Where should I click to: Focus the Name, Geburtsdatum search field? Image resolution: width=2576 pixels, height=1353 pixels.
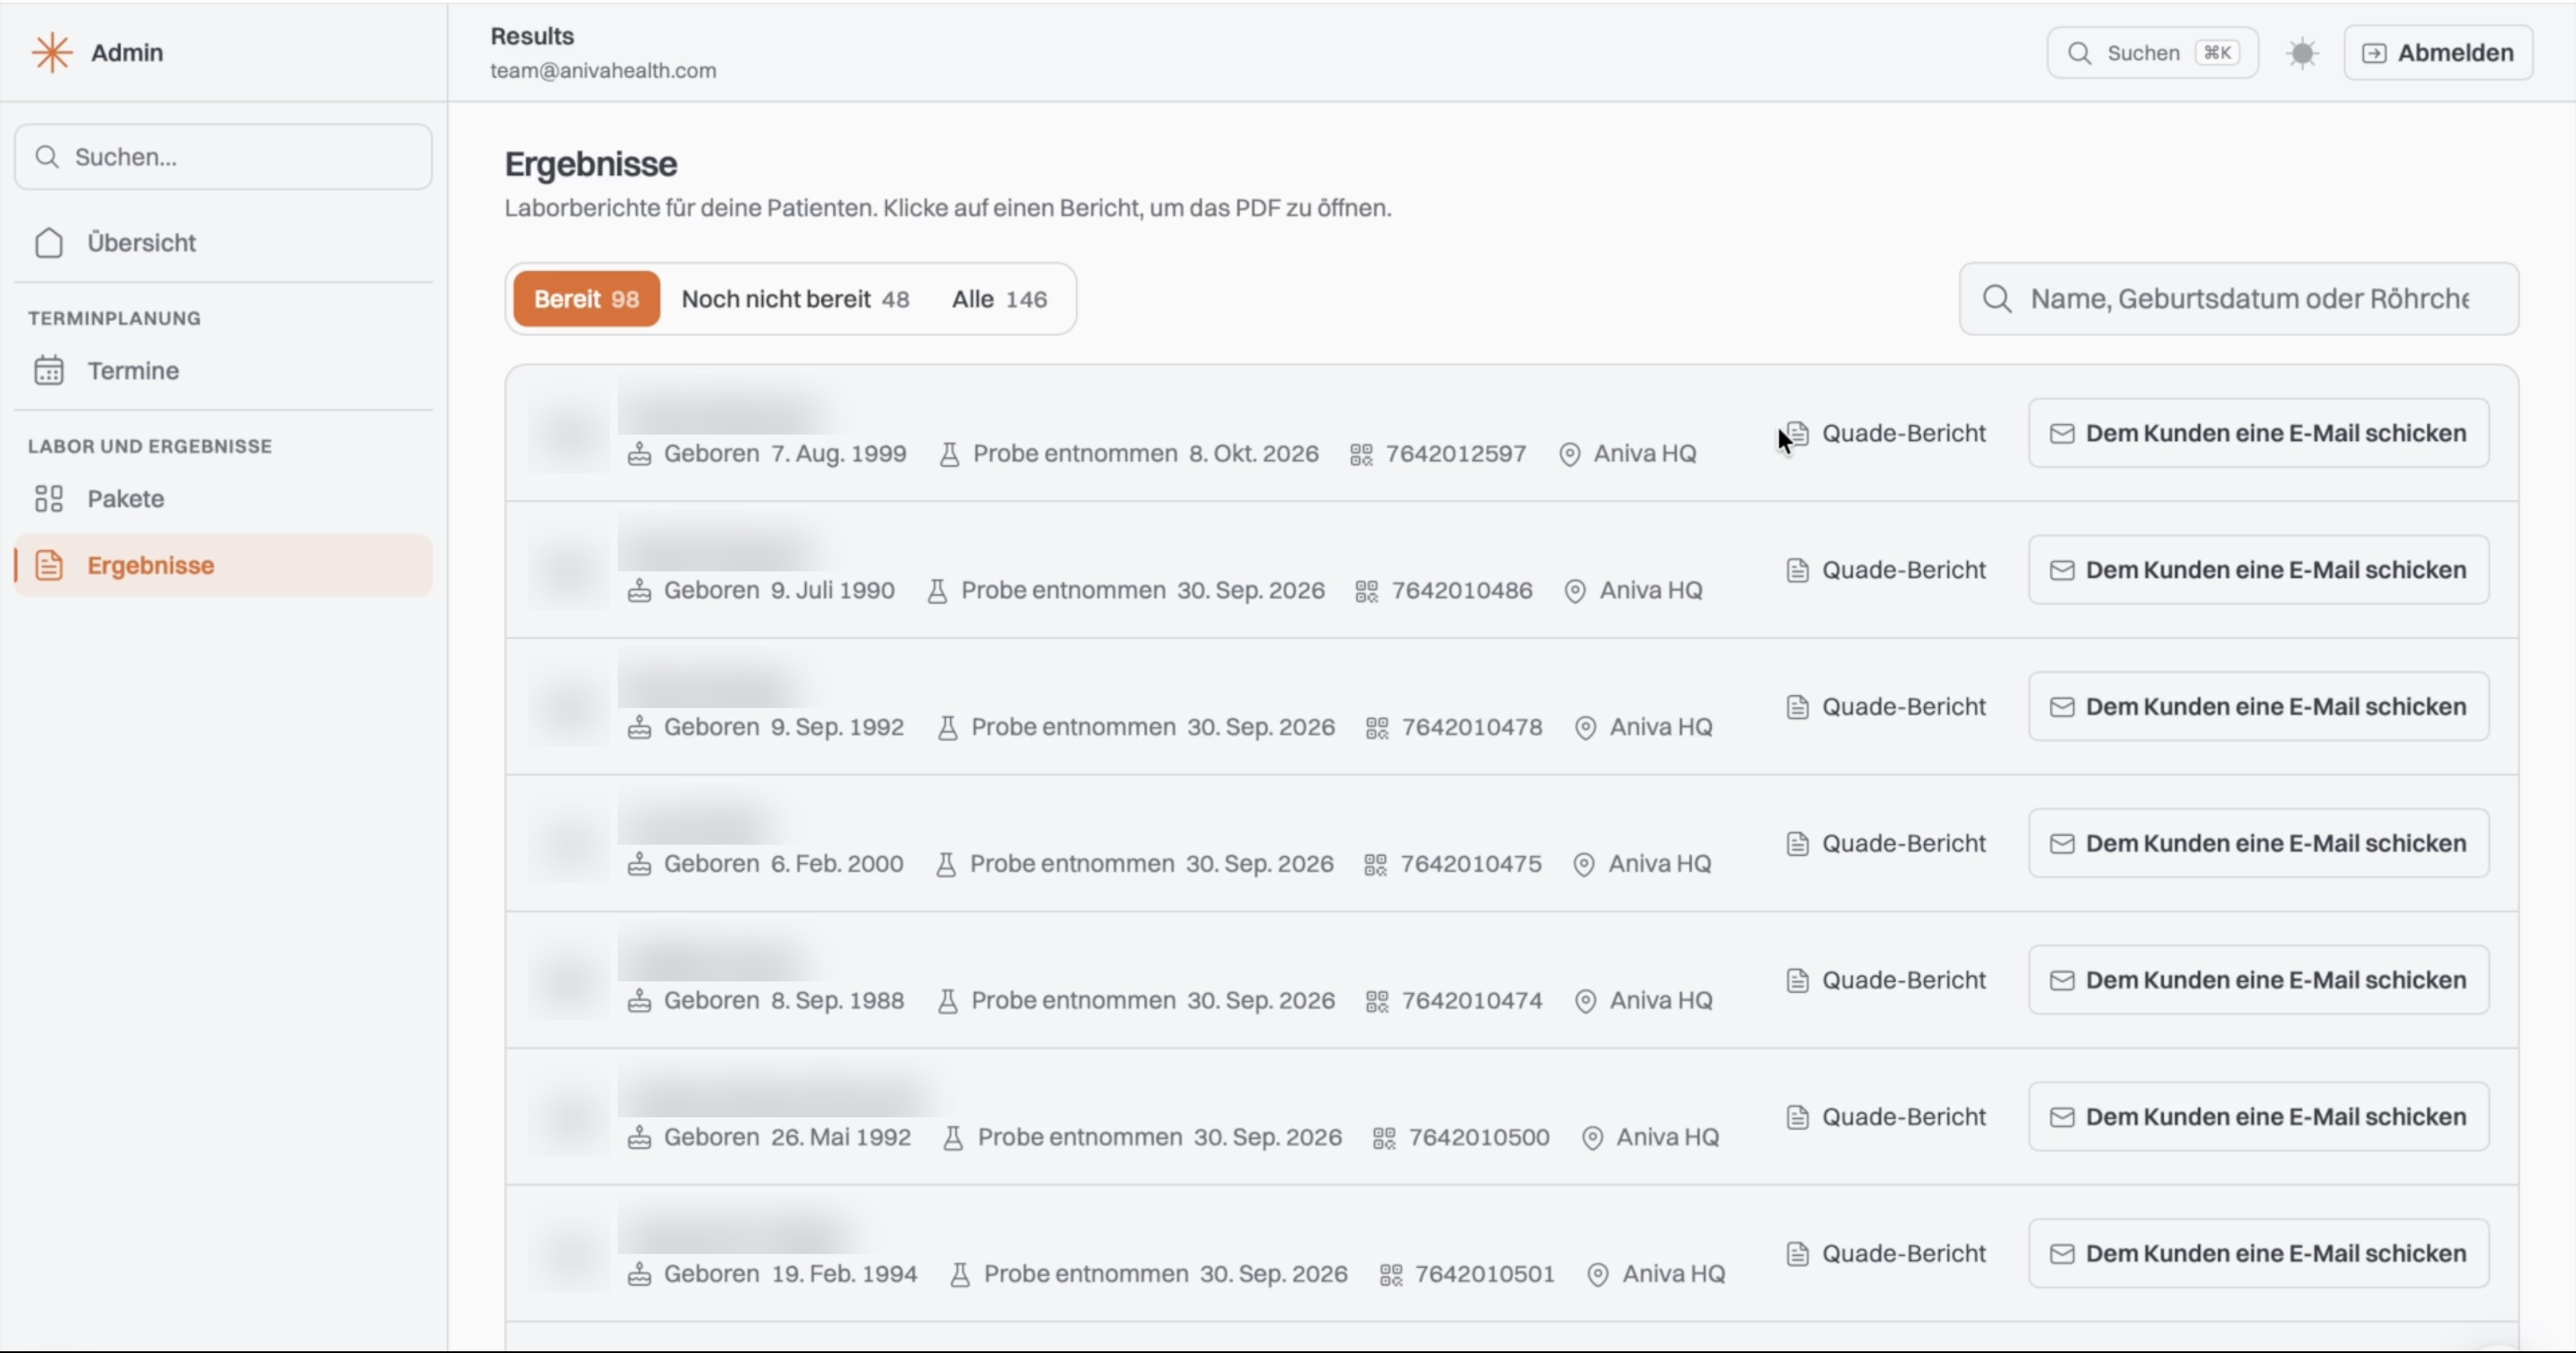[2238, 299]
